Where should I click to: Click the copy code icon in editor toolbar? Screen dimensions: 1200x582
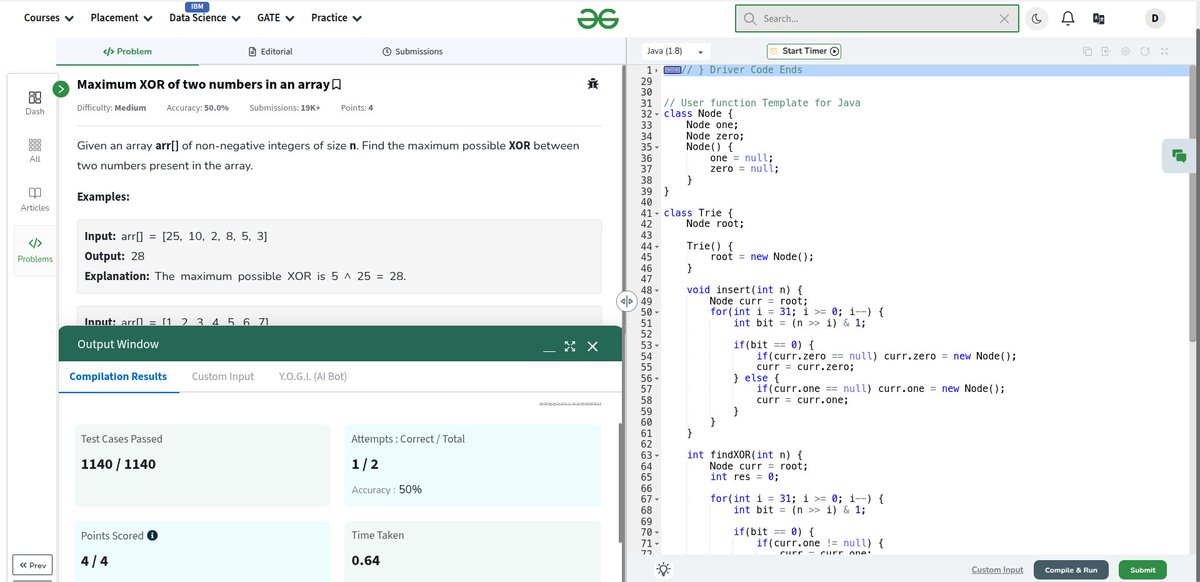pos(1088,51)
